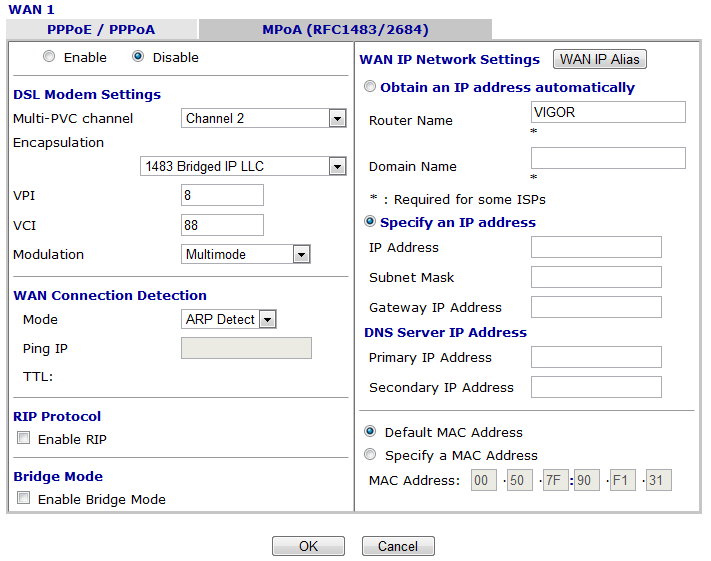Image resolution: width=711 pixels, height=561 pixels.
Task: Select the Disable radio button
Action: pos(138,57)
